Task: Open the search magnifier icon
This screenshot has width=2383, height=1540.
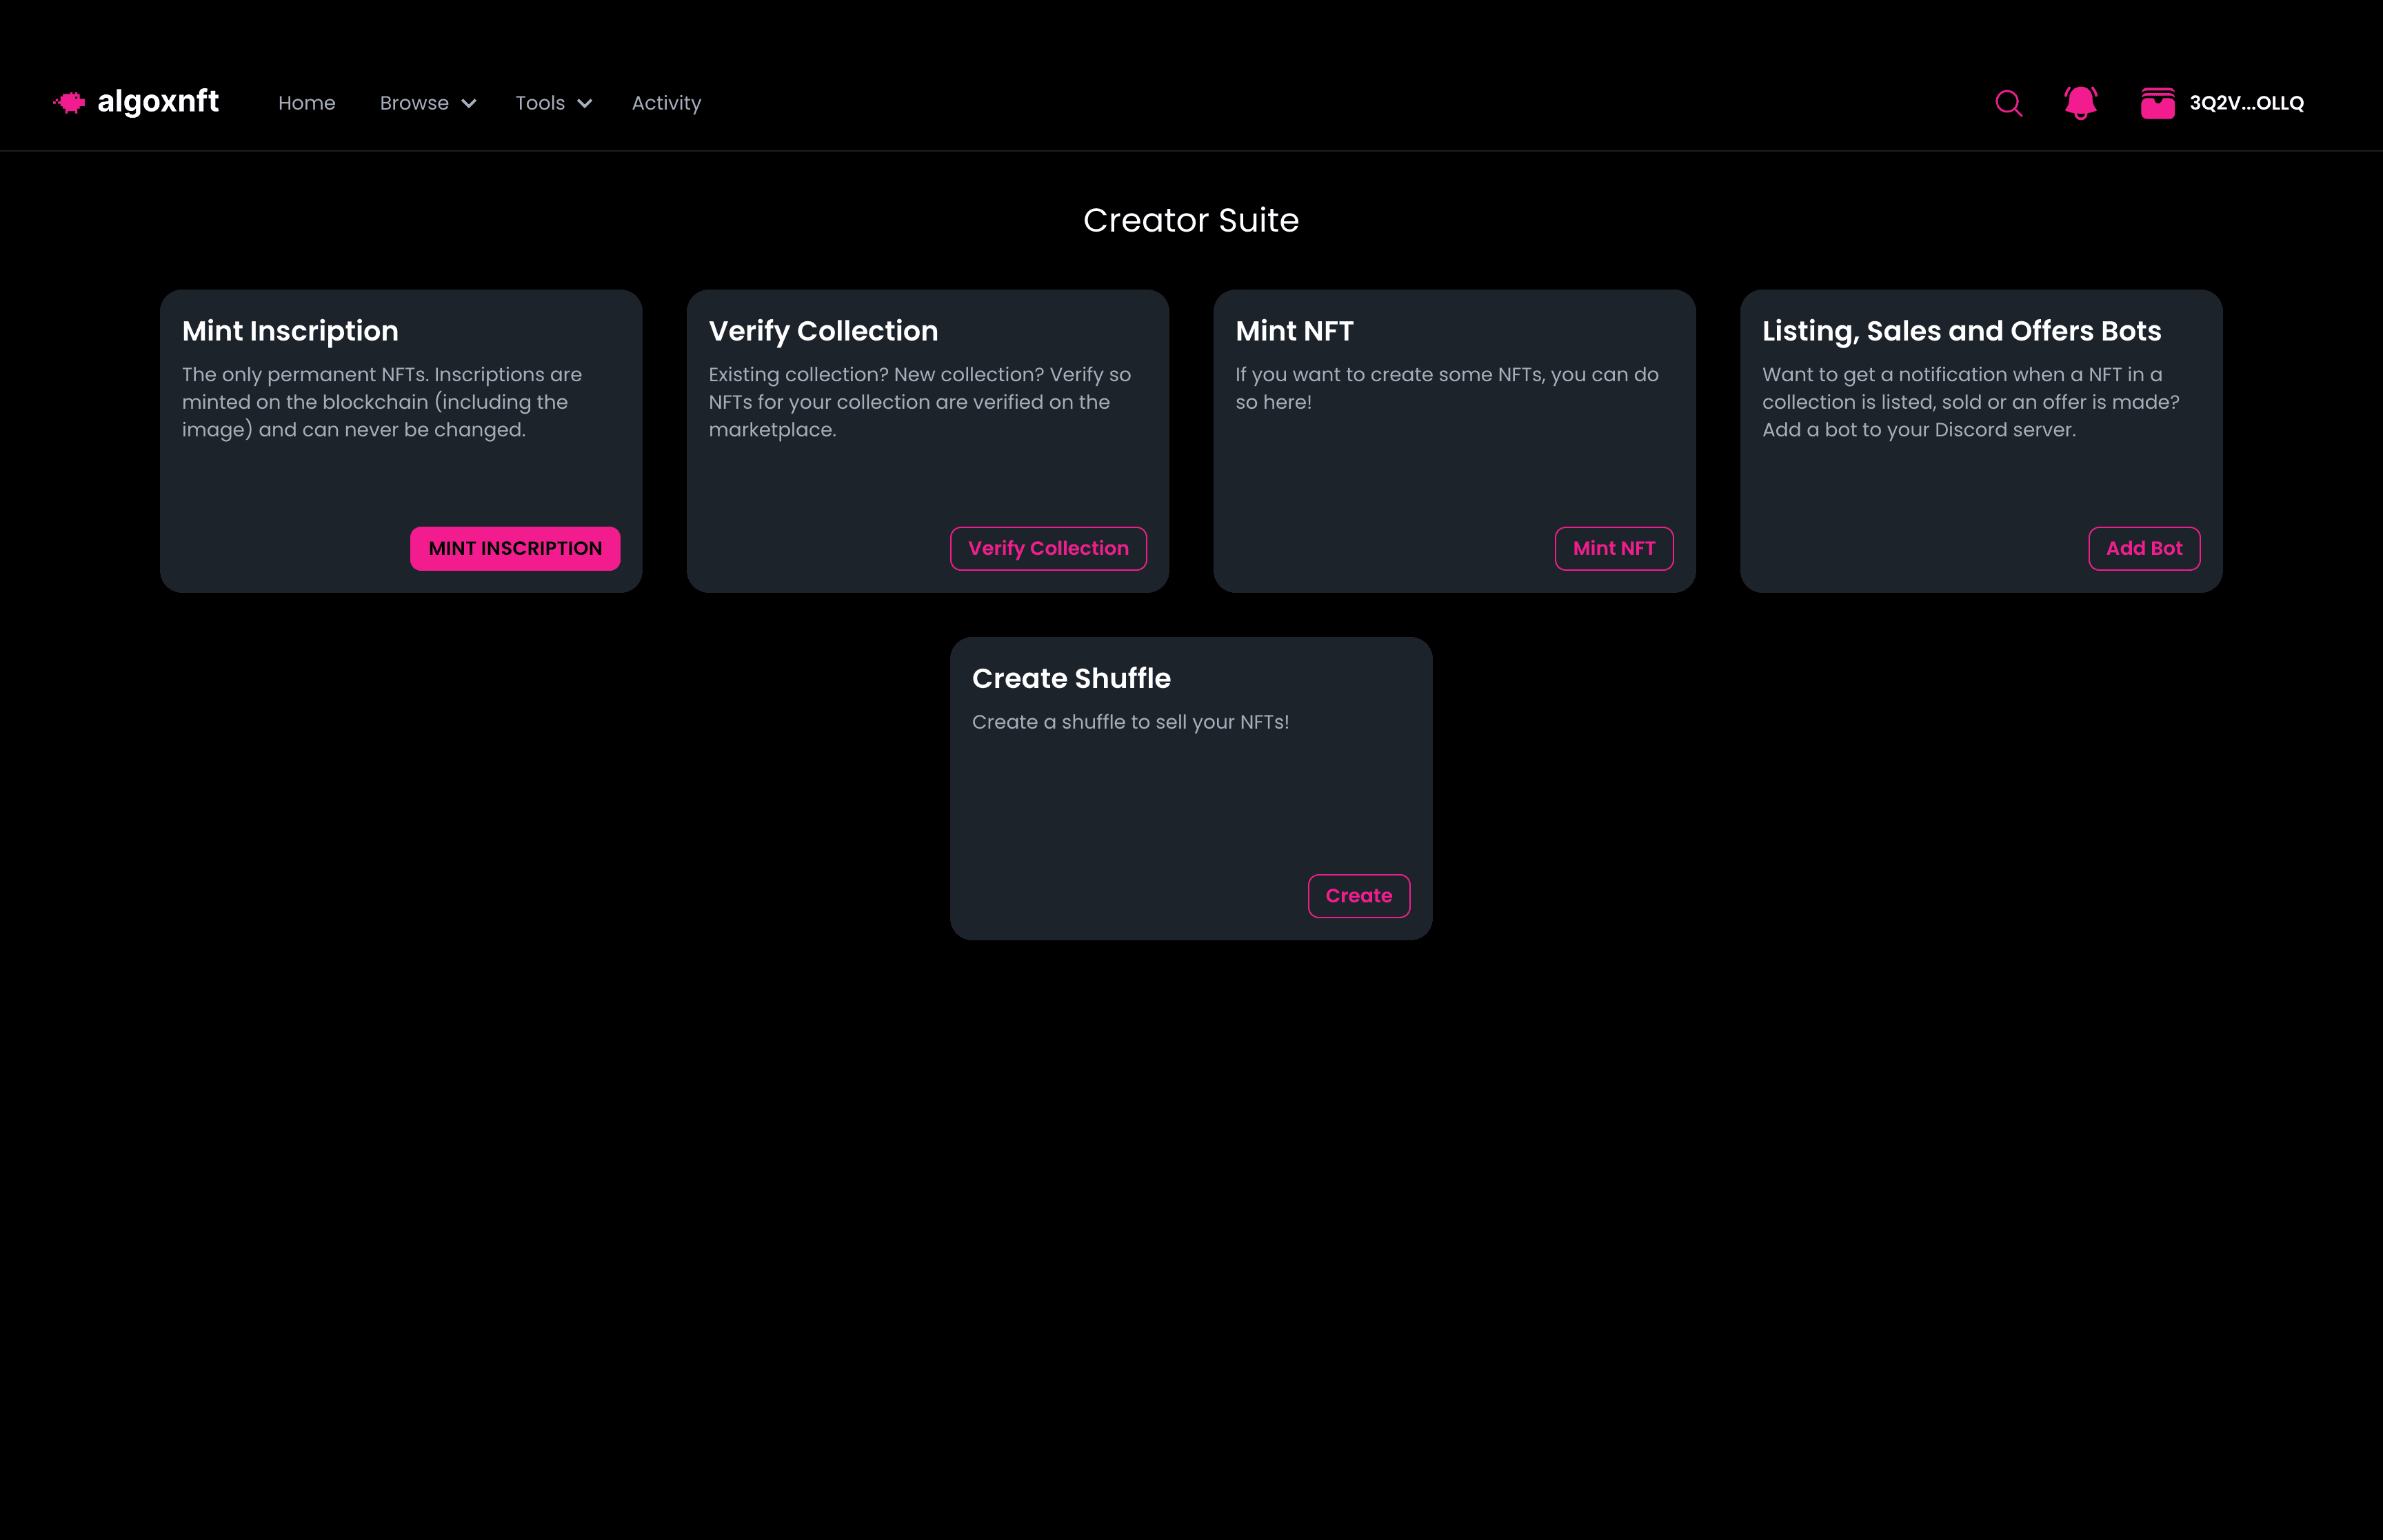Action: tap(2009, 103)
